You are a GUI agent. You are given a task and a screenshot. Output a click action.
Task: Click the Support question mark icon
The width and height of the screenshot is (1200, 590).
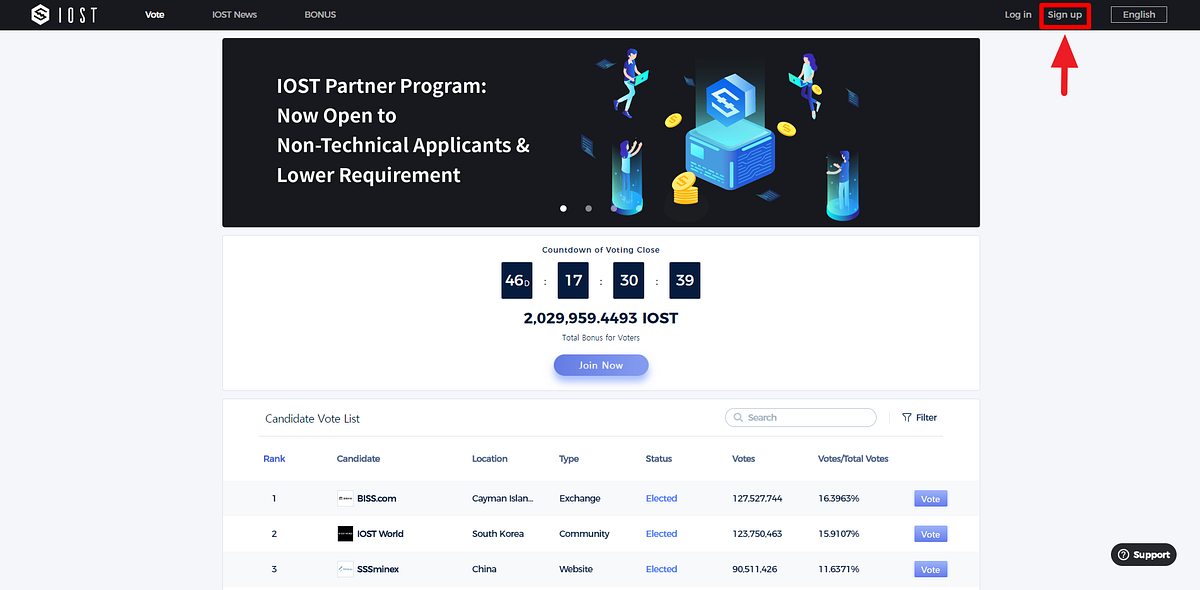[x=1123, y=555]
